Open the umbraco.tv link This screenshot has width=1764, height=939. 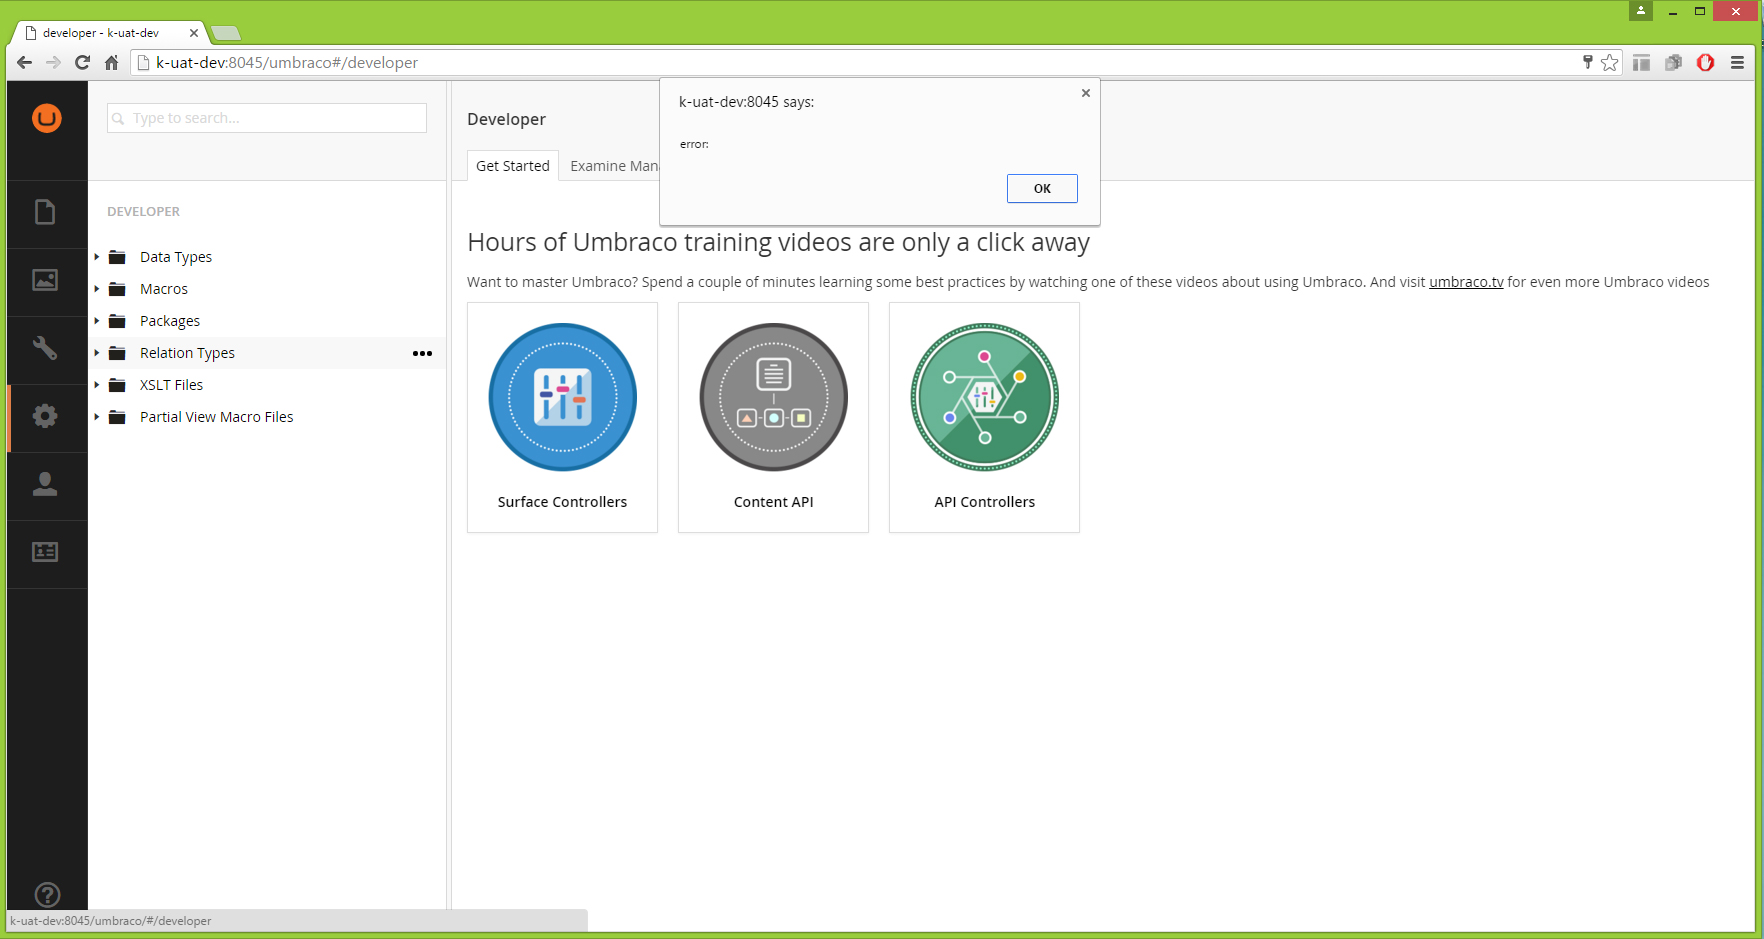pos(1466,282)
